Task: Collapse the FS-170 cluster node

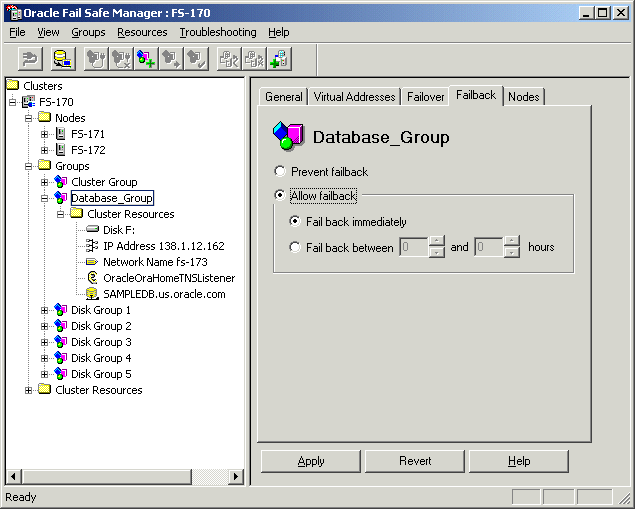Action: (x=13, y=102)
